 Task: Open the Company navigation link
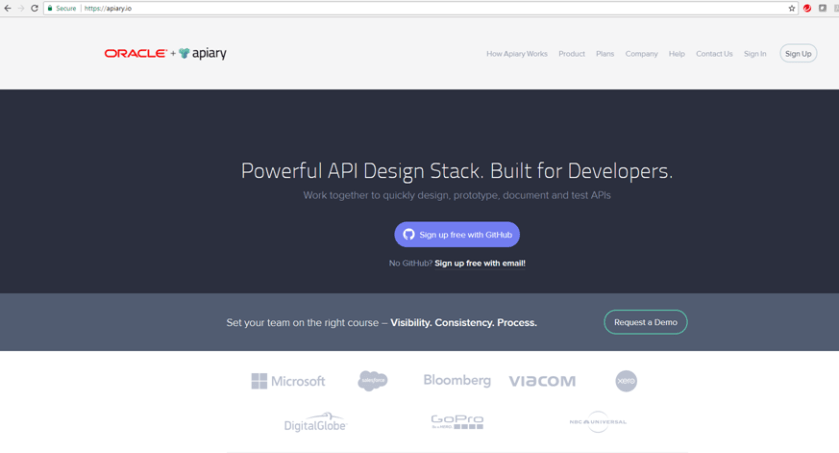pos(641,54)
